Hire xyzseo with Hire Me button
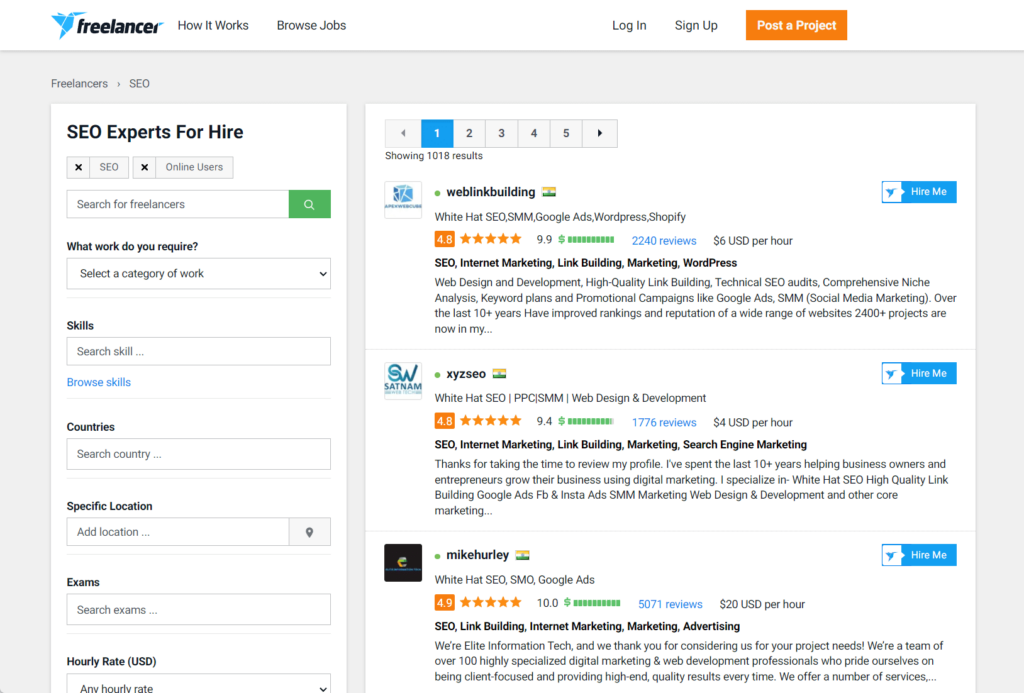The image size is (1024, 693). coord(919,374)
